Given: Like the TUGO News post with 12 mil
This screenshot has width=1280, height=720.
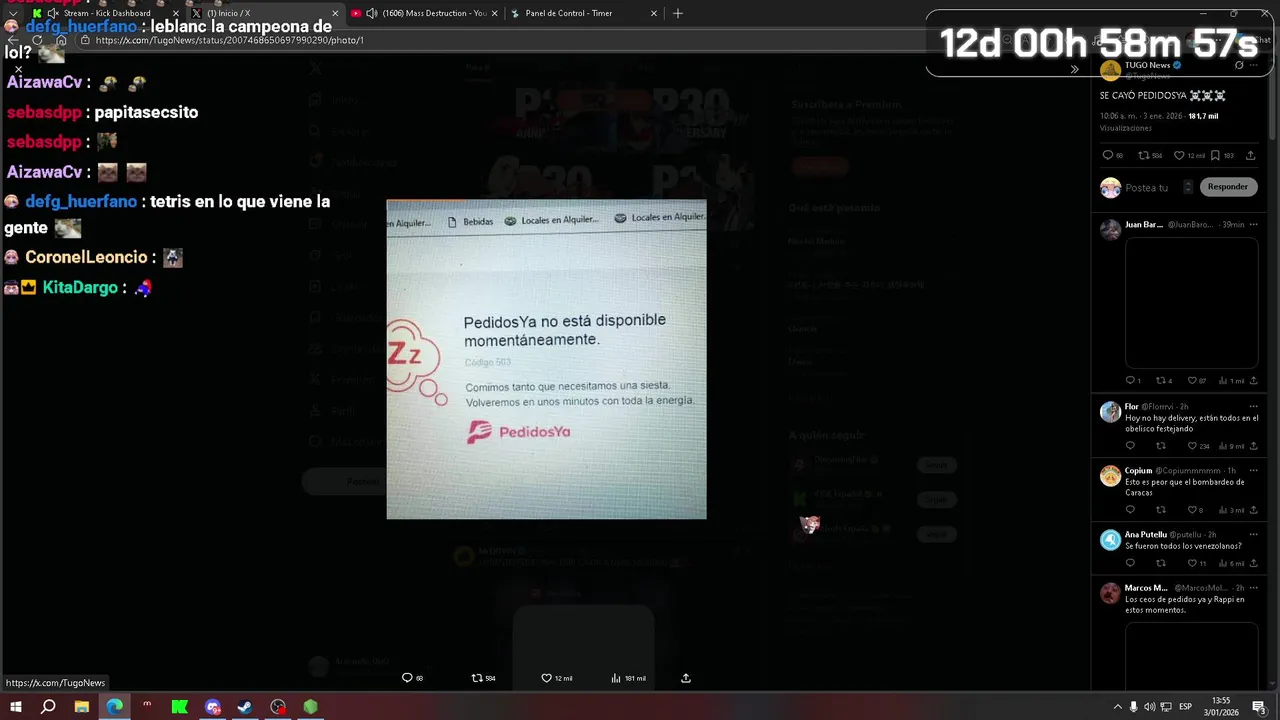Looking at the screenshot, I should click(x=1179, y=155).
